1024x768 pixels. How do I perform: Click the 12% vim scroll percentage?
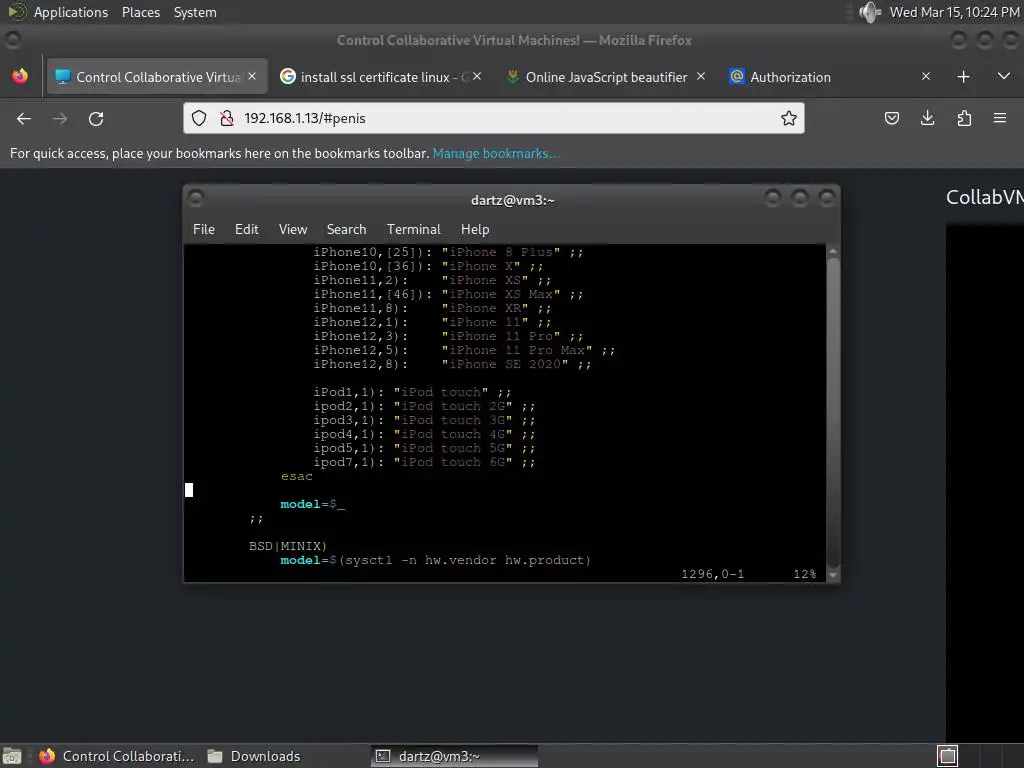click(x=805, y=574)
